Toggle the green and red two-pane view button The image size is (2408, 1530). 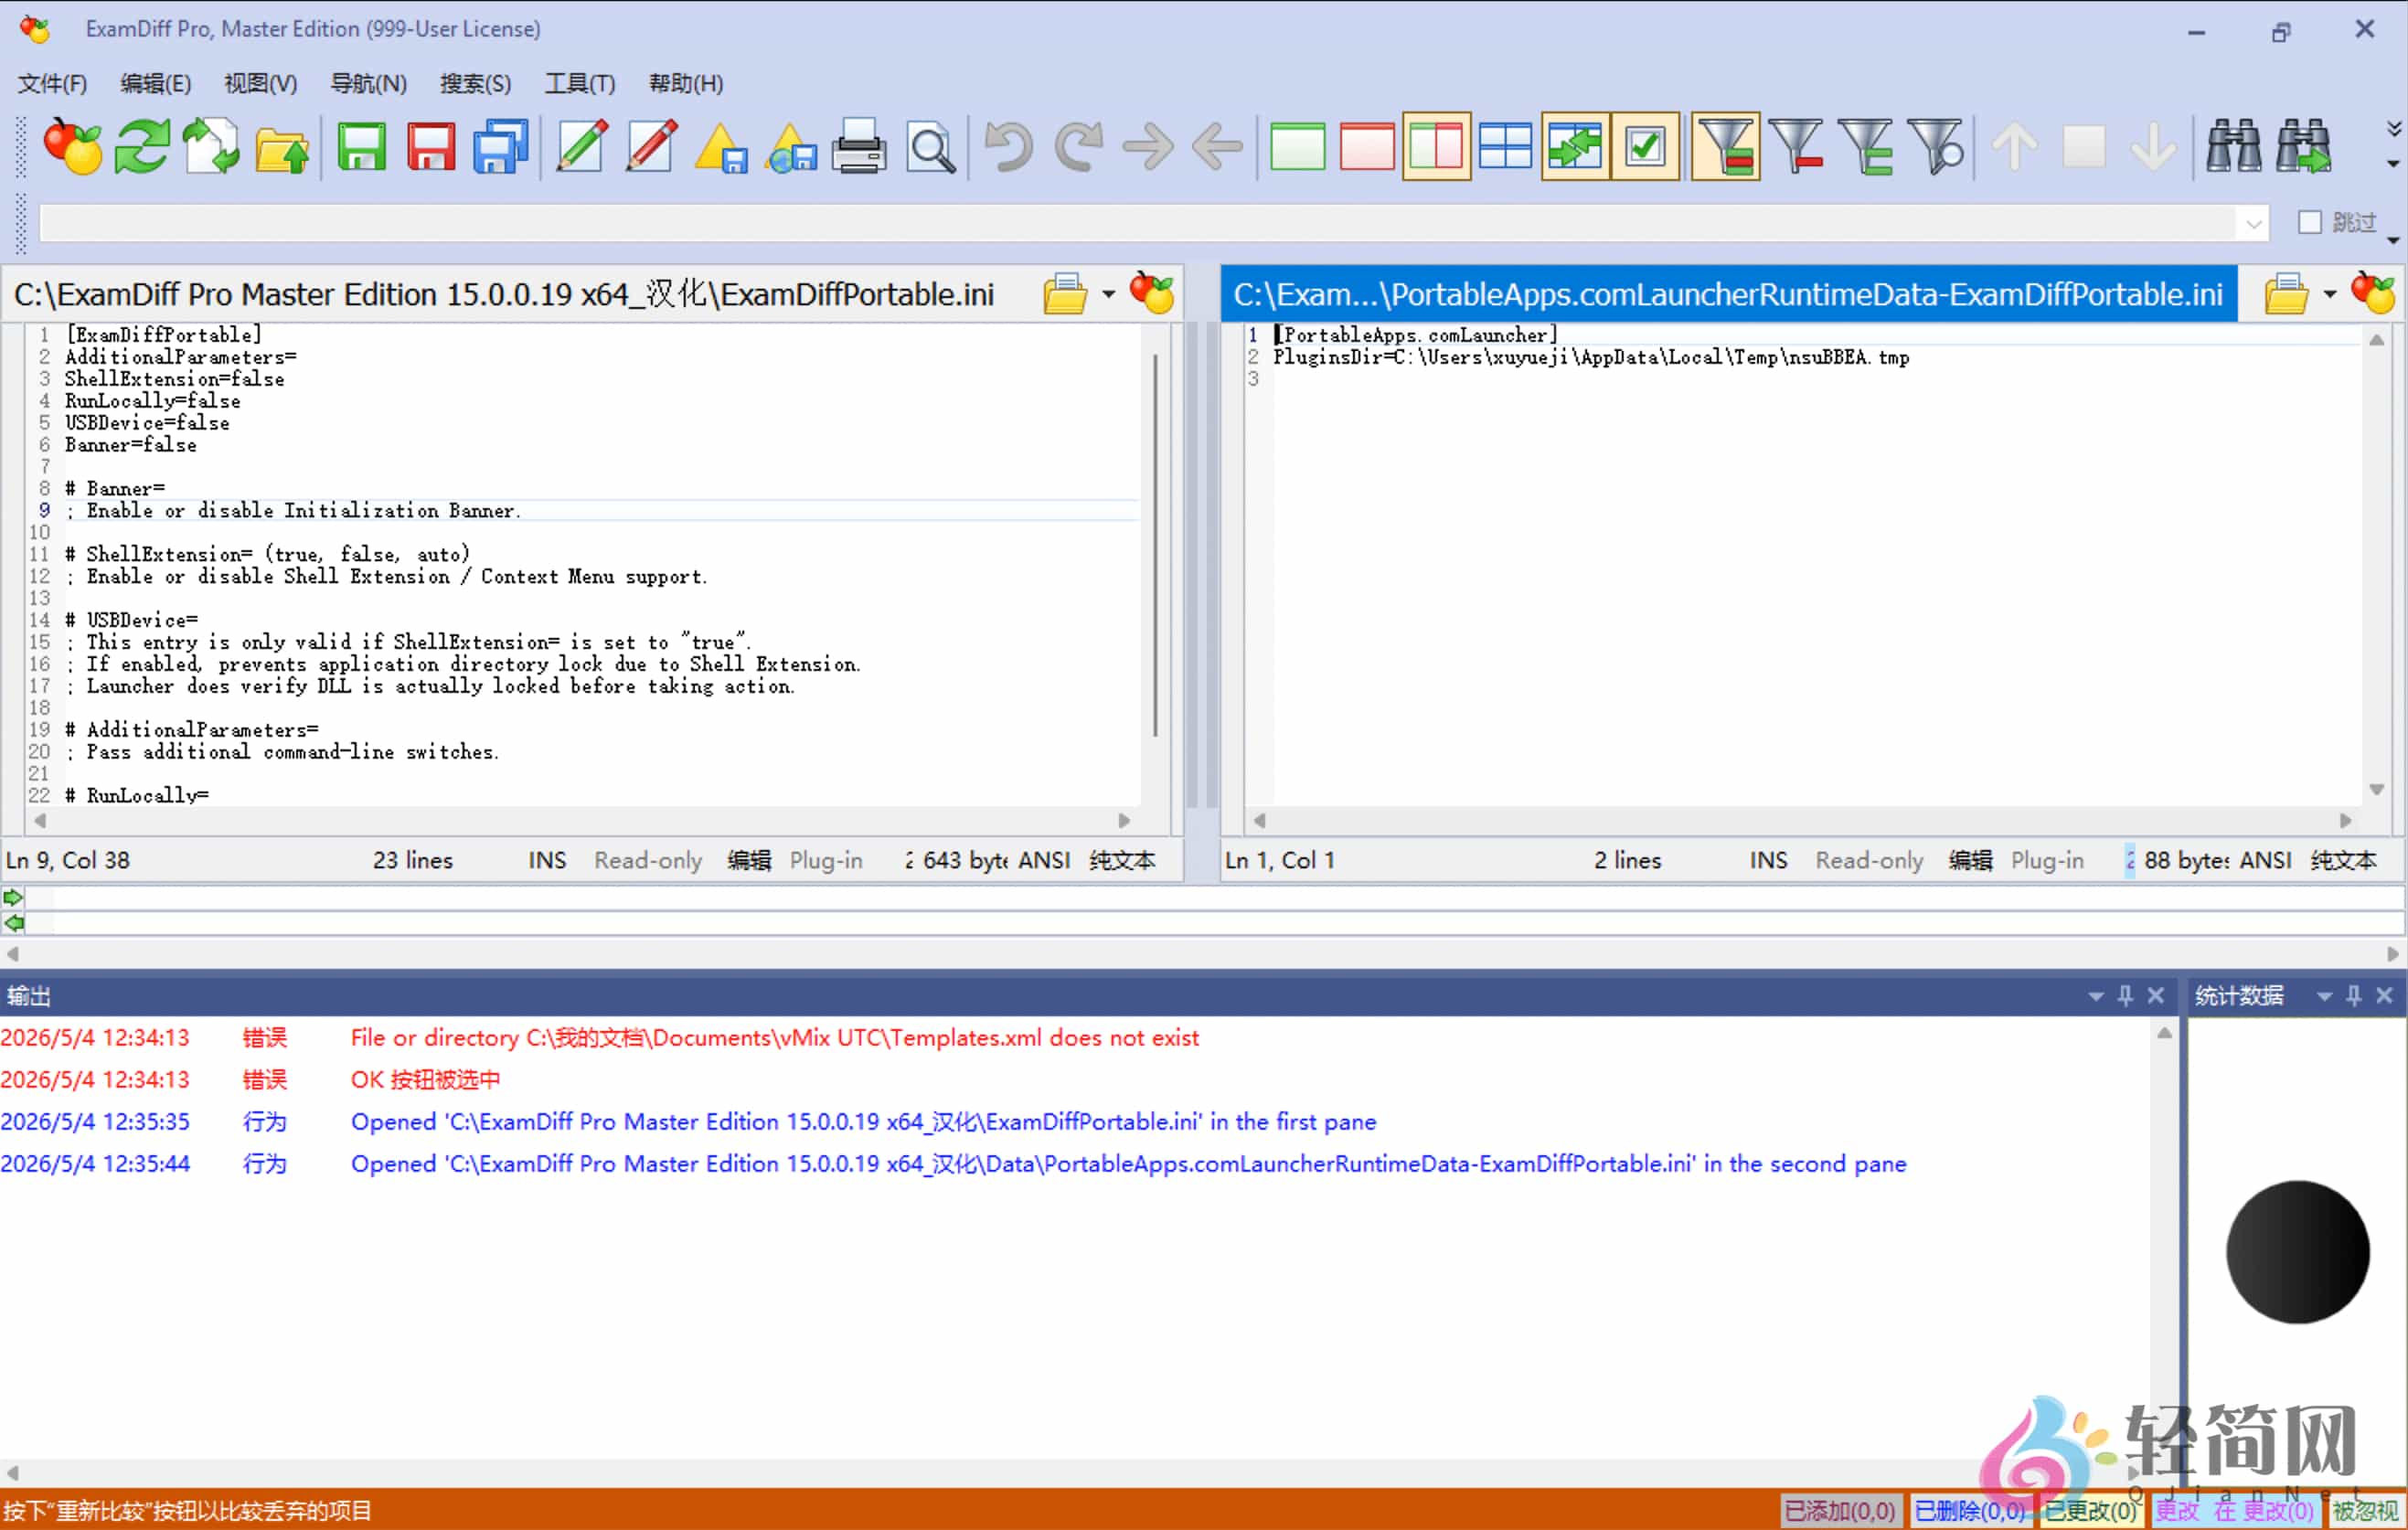[1436, 147]
